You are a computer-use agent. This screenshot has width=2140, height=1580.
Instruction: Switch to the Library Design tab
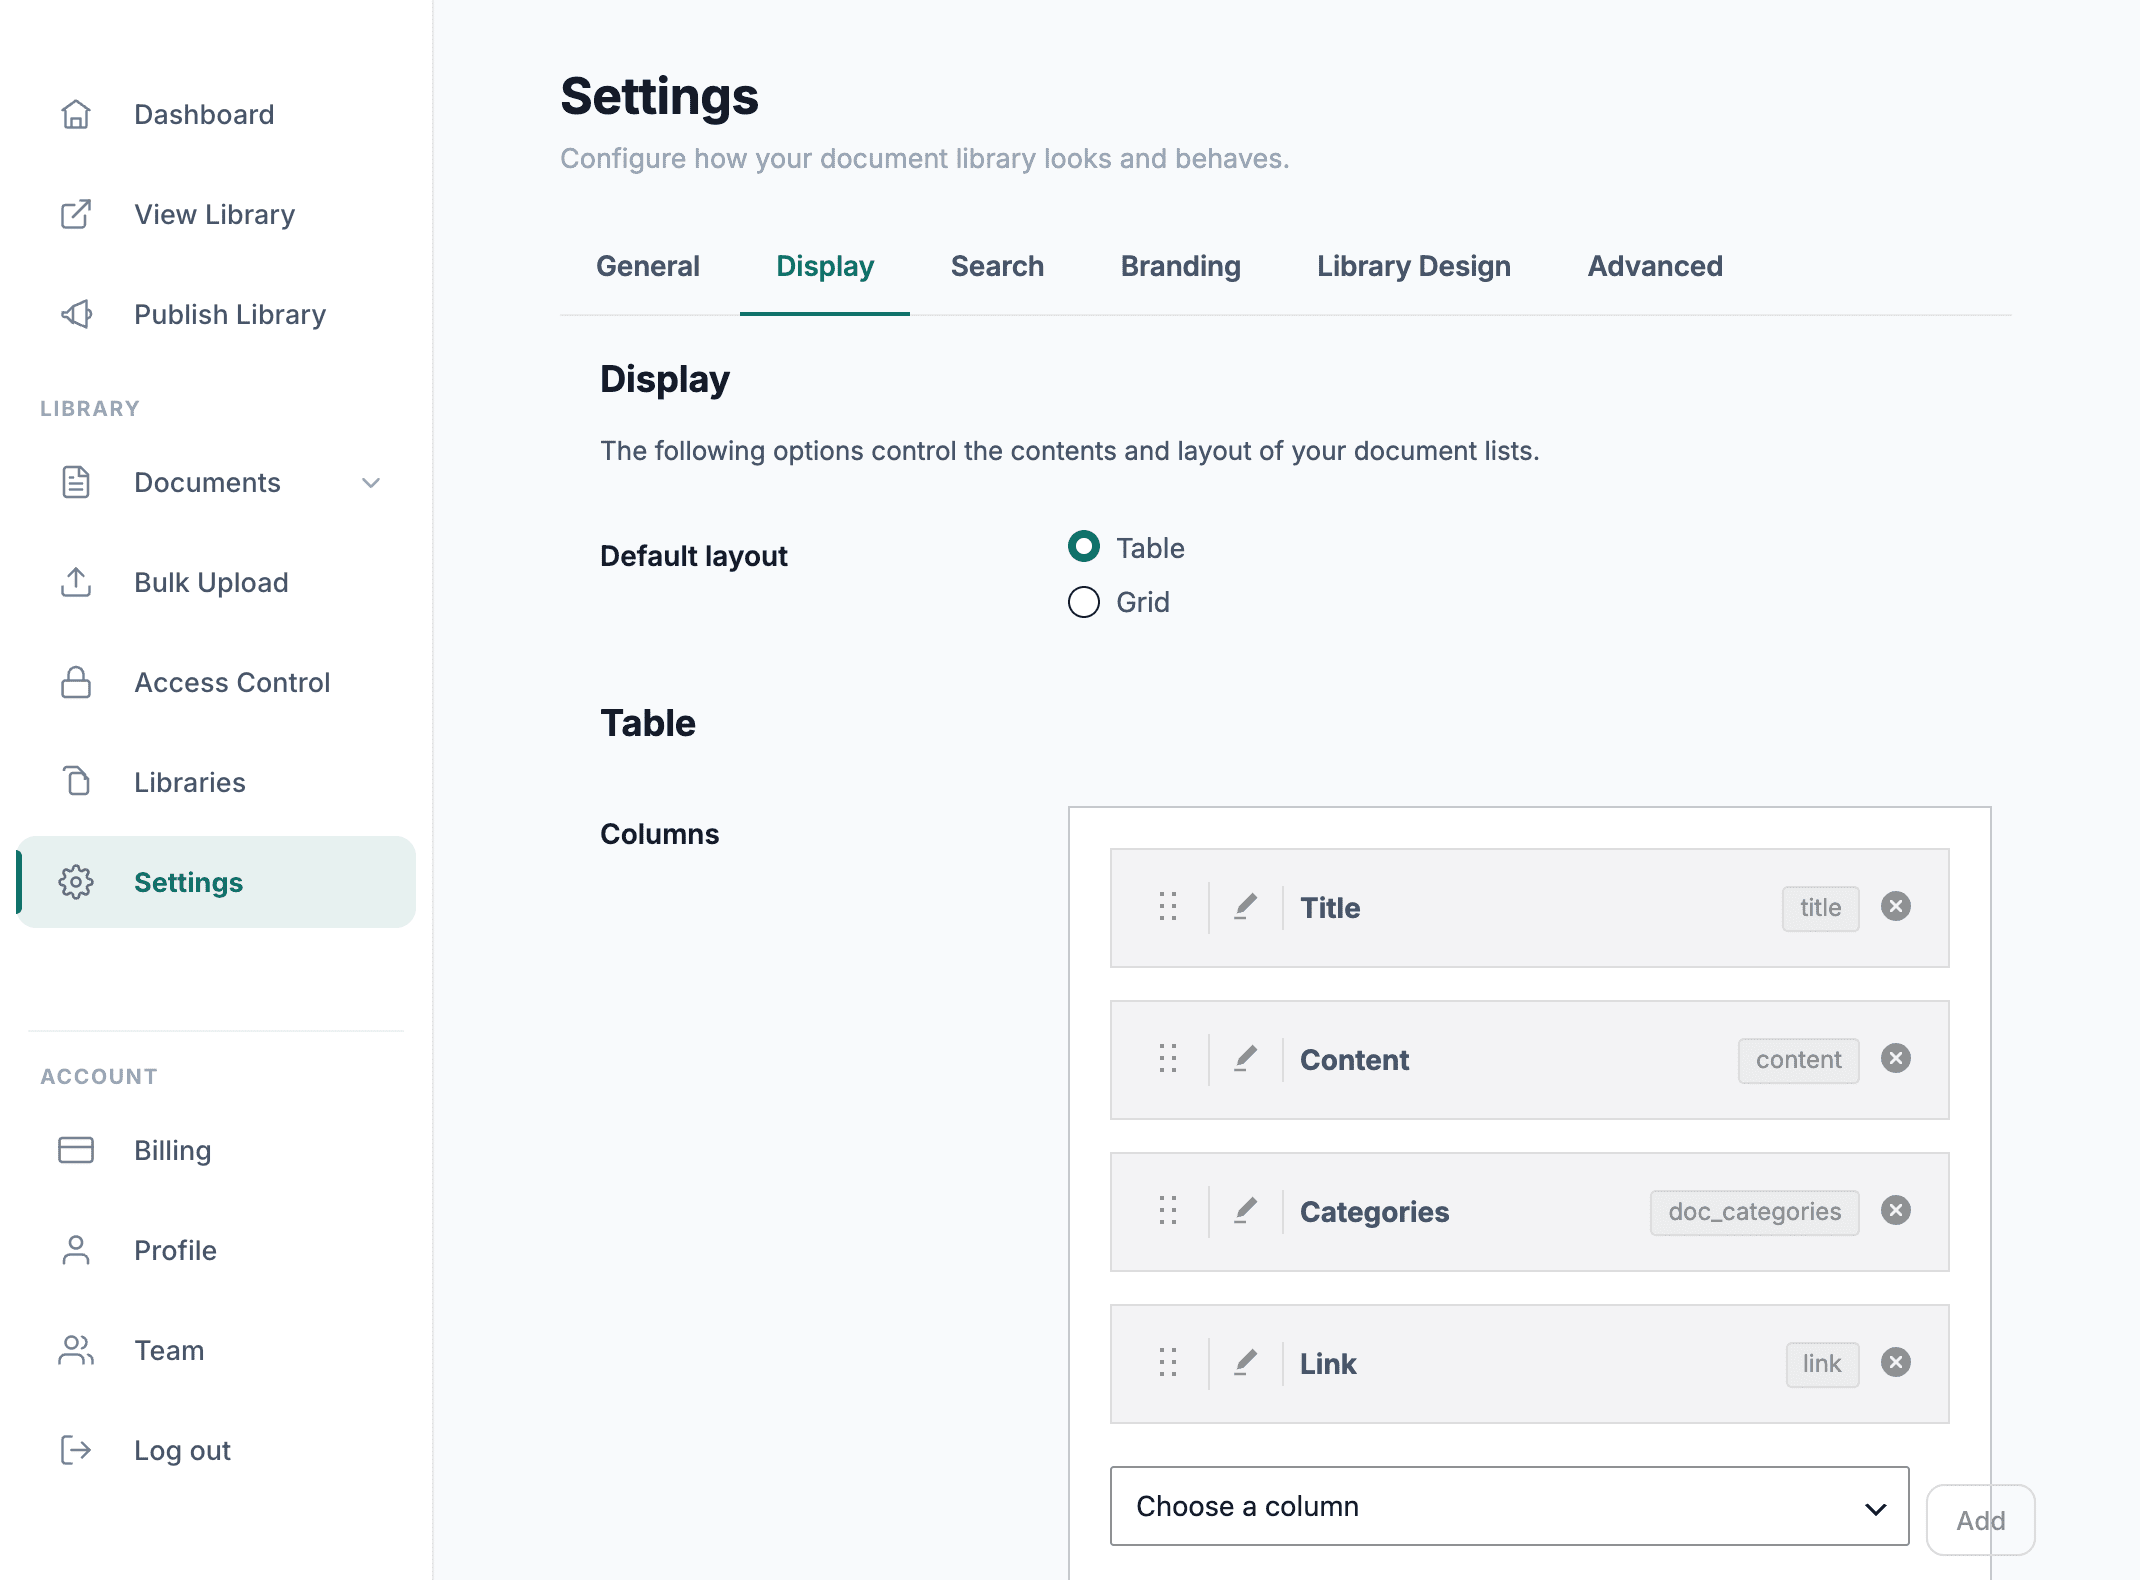[1413, 266]
